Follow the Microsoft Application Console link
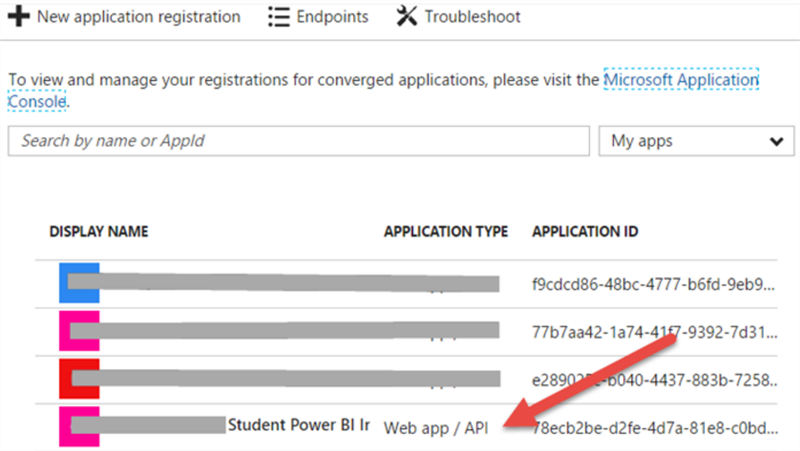The width and height of the screenshot is (800, 451). point(681,80)
